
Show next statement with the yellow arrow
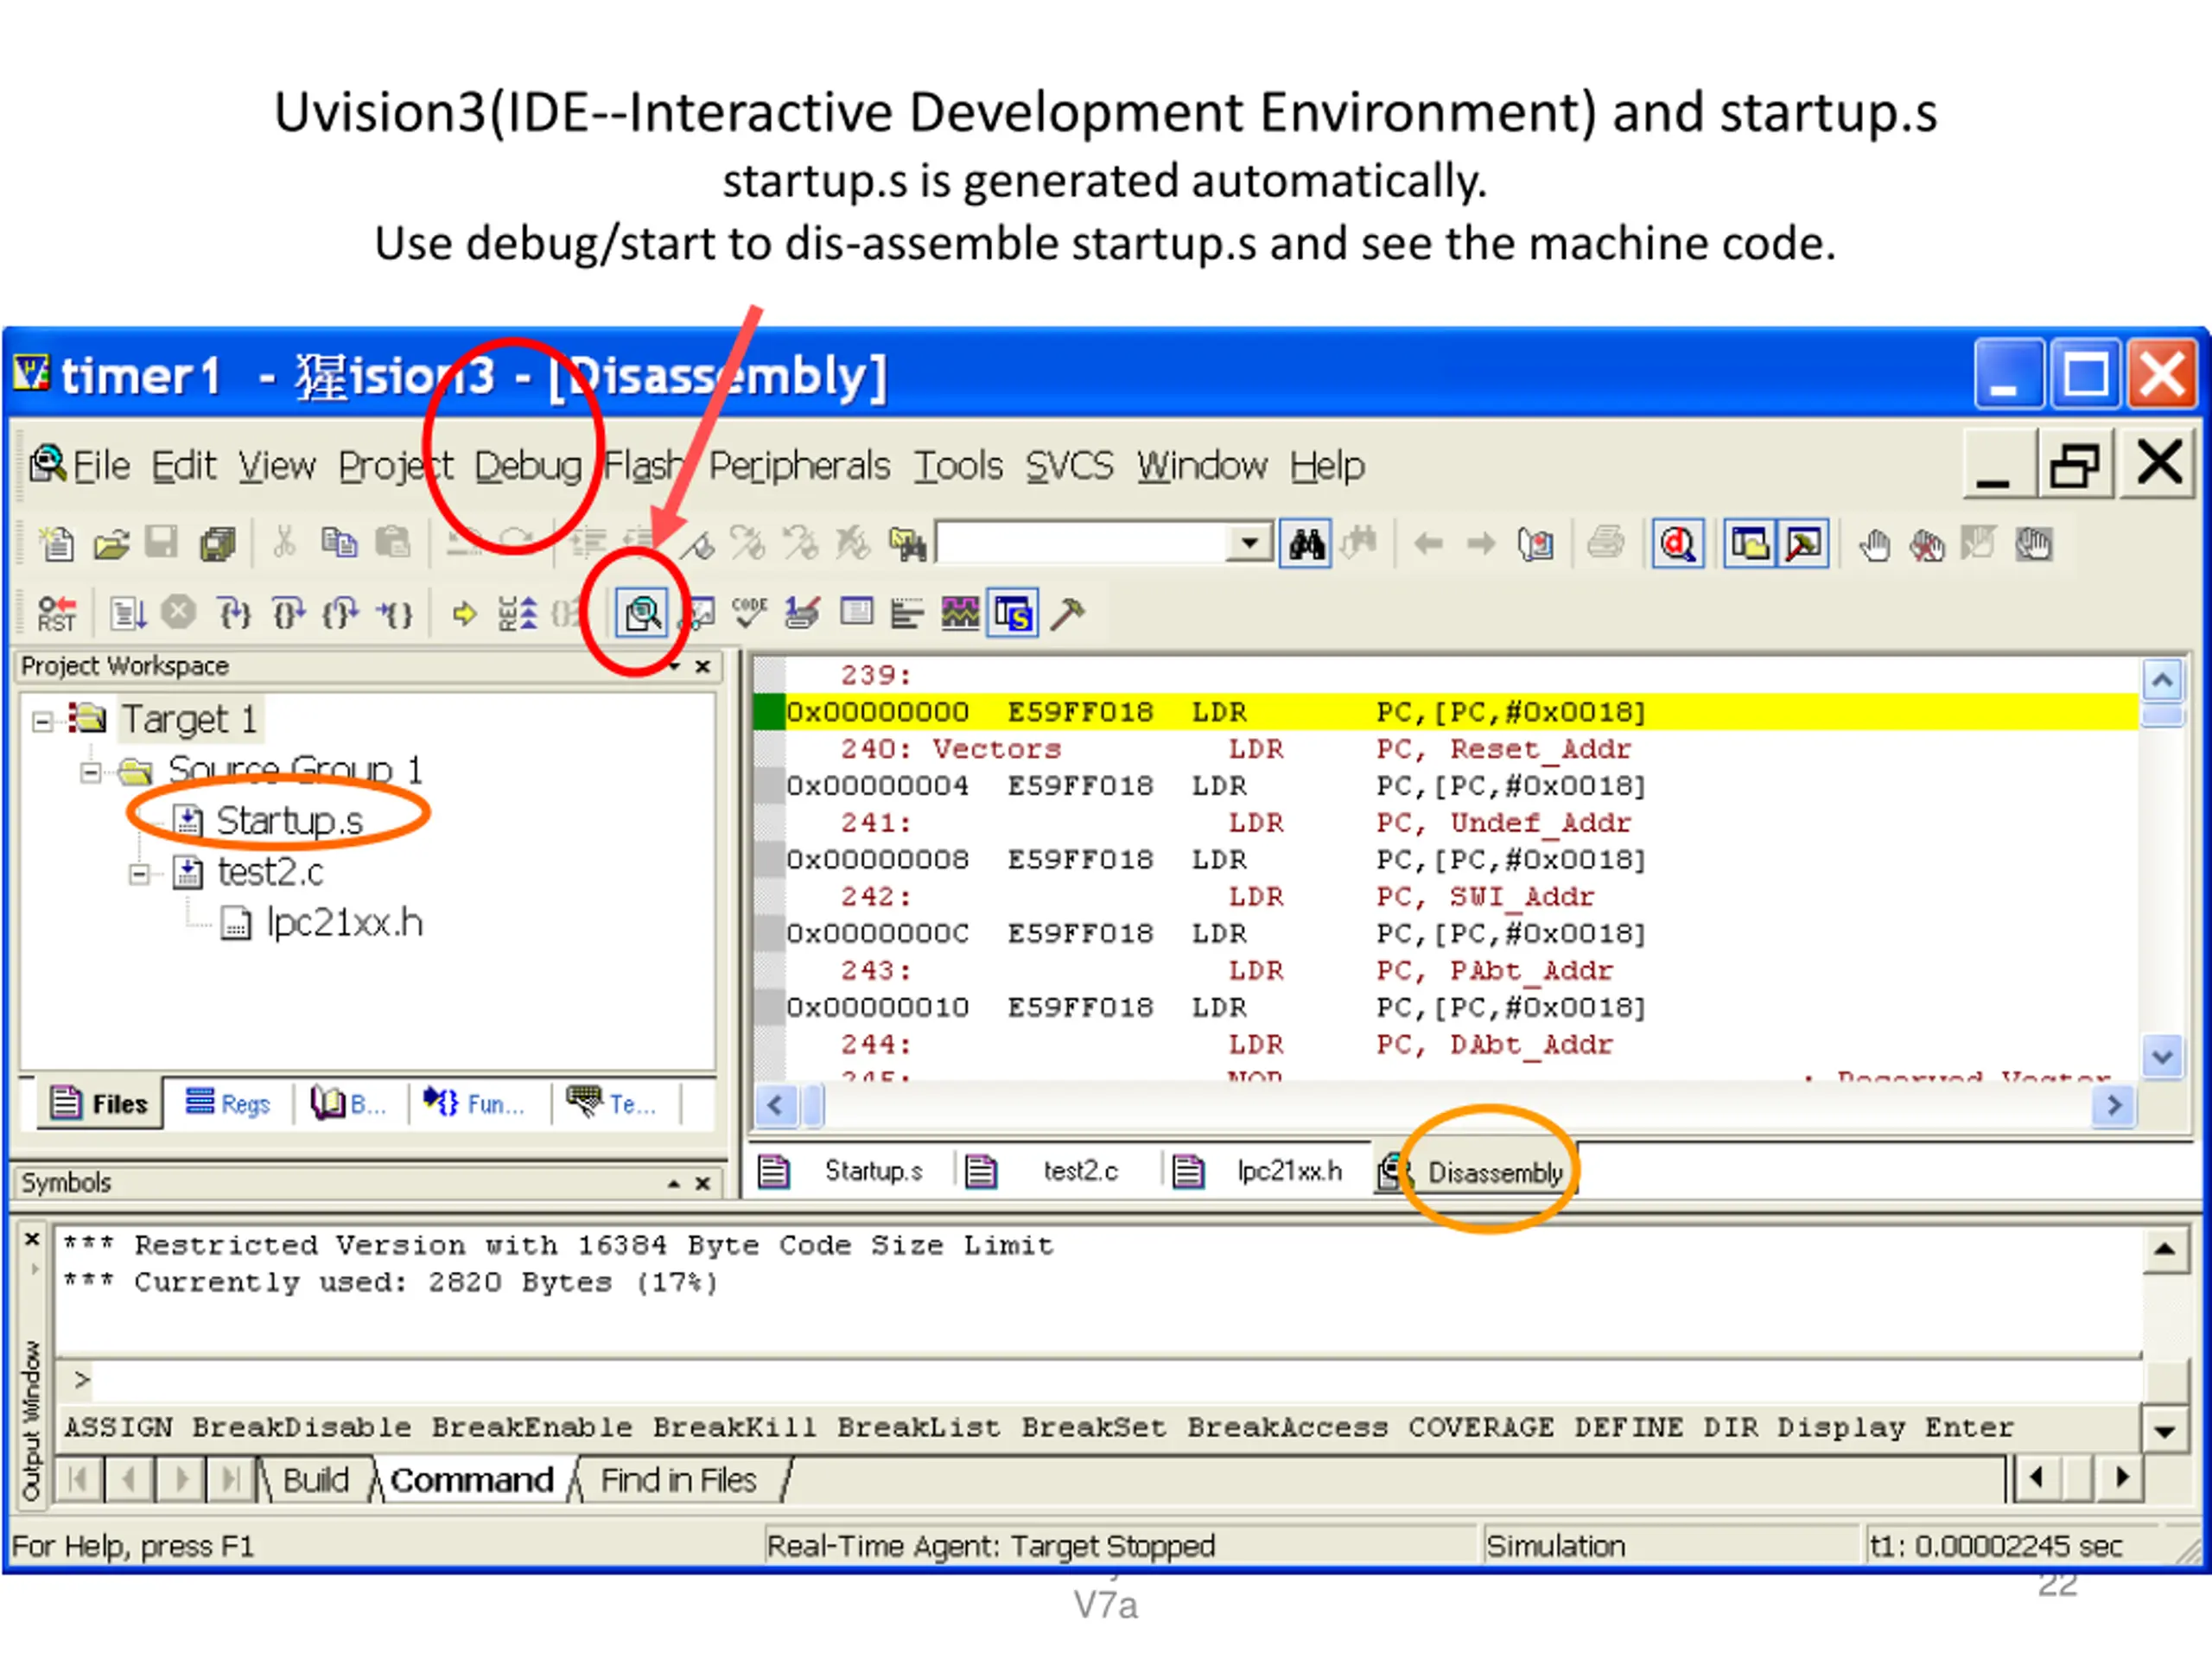pyautogui.click(x=464, y=613)
